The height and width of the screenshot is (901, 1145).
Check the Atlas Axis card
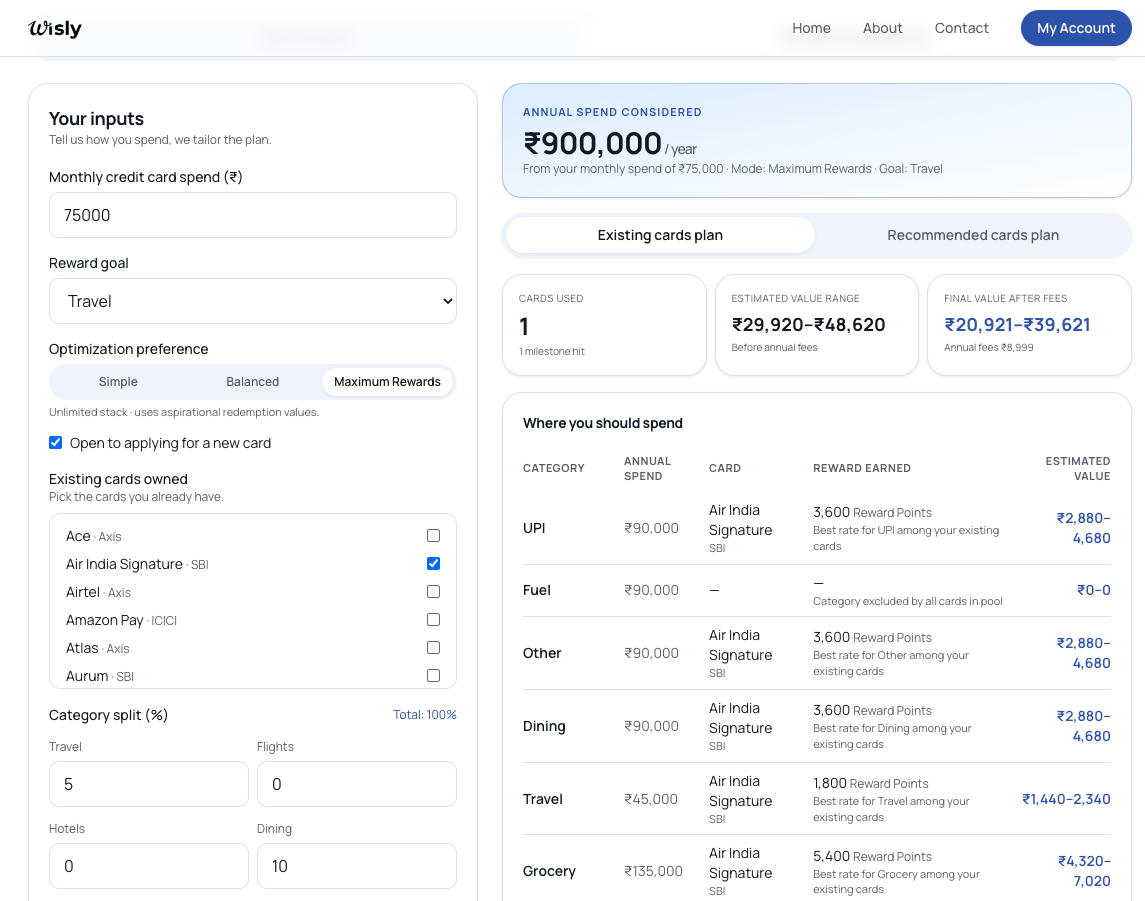[x=433, y=648]
